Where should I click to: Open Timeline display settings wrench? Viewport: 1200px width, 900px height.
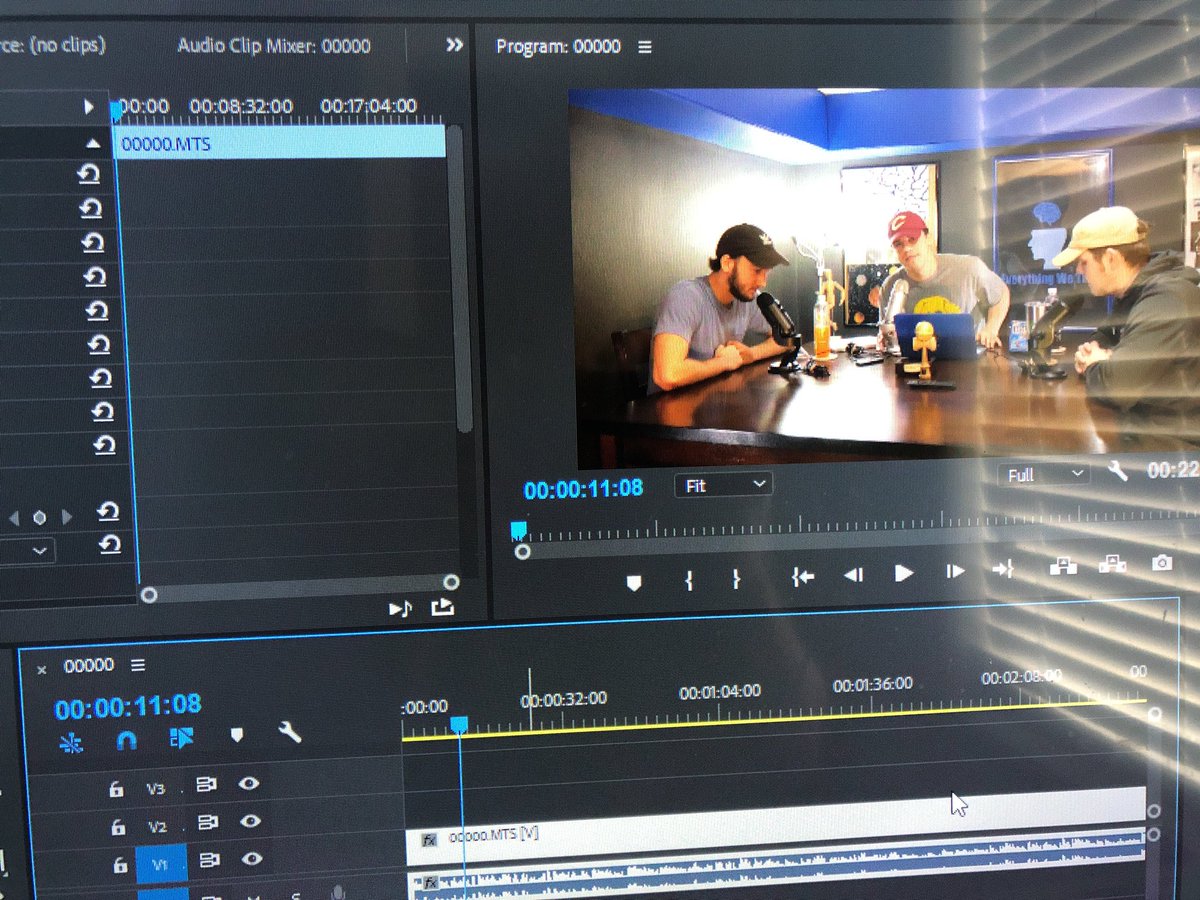[289, 734]
